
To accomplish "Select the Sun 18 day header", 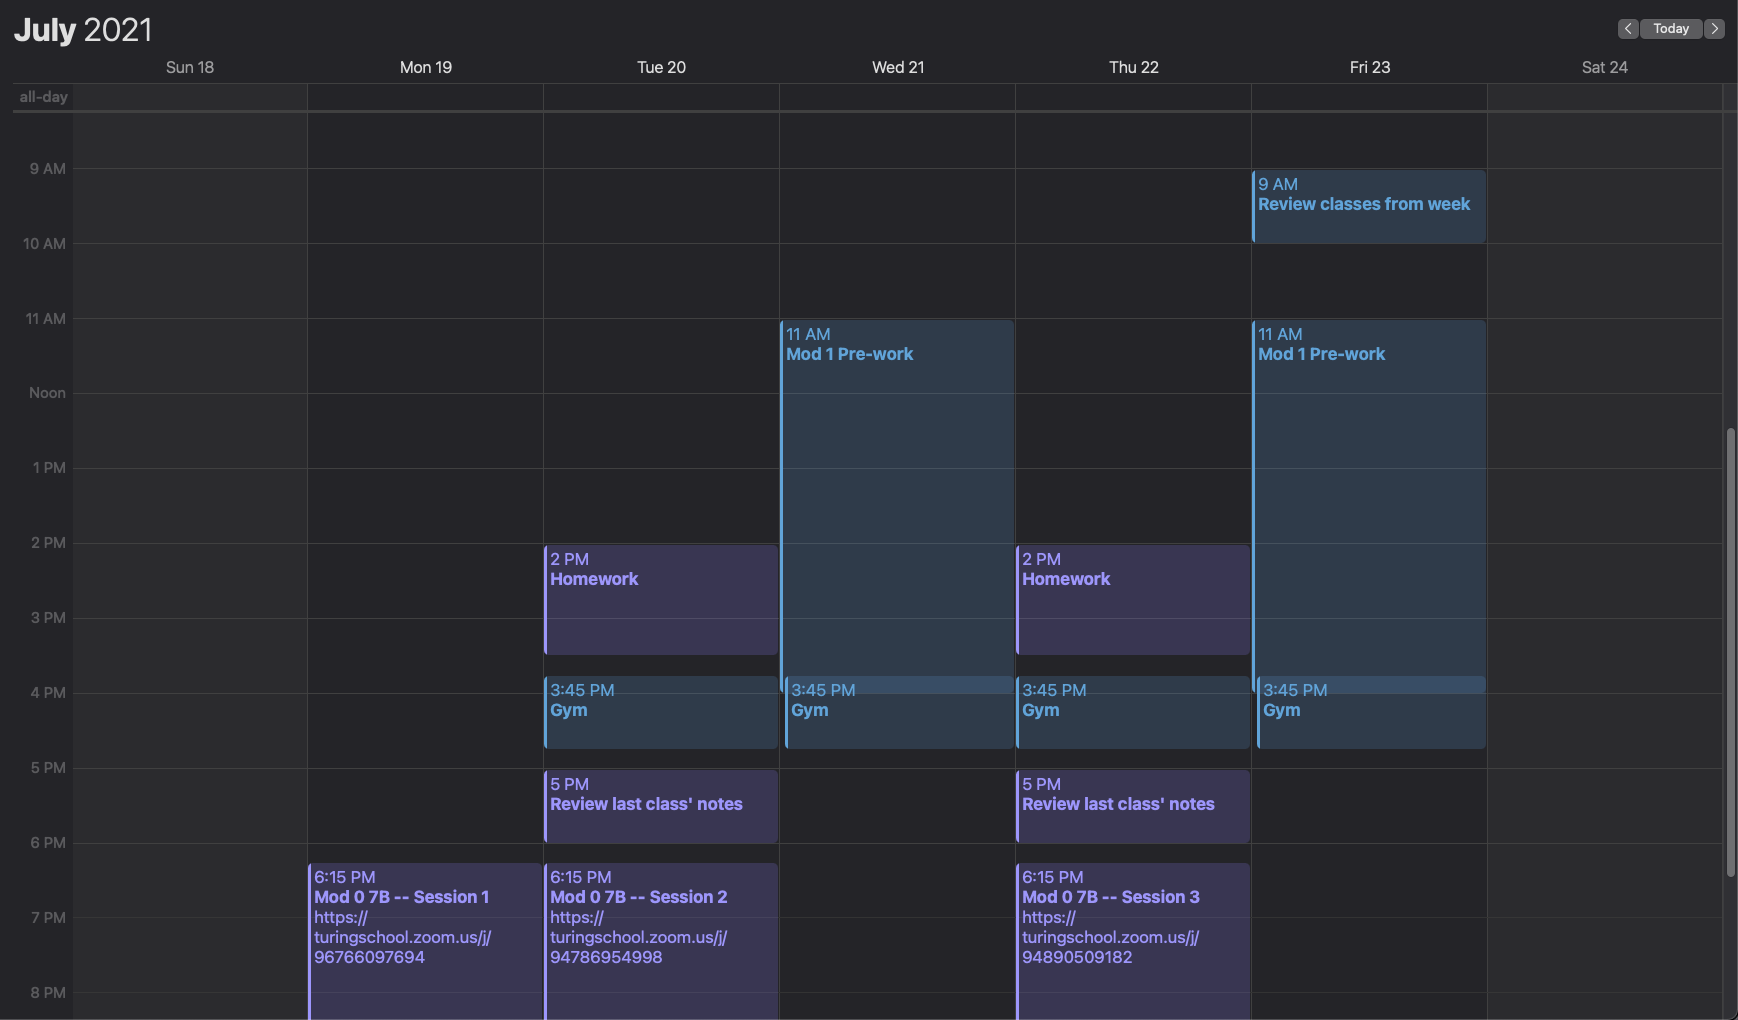I will coord(190,67).
